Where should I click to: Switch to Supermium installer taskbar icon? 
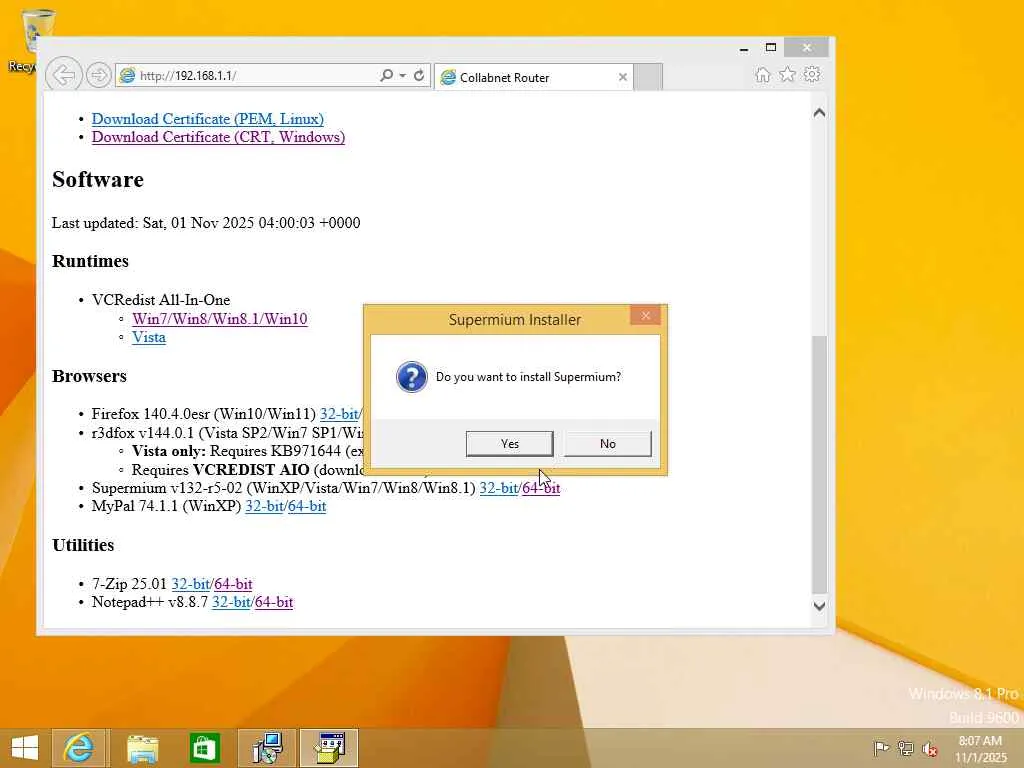pos(330,748)
